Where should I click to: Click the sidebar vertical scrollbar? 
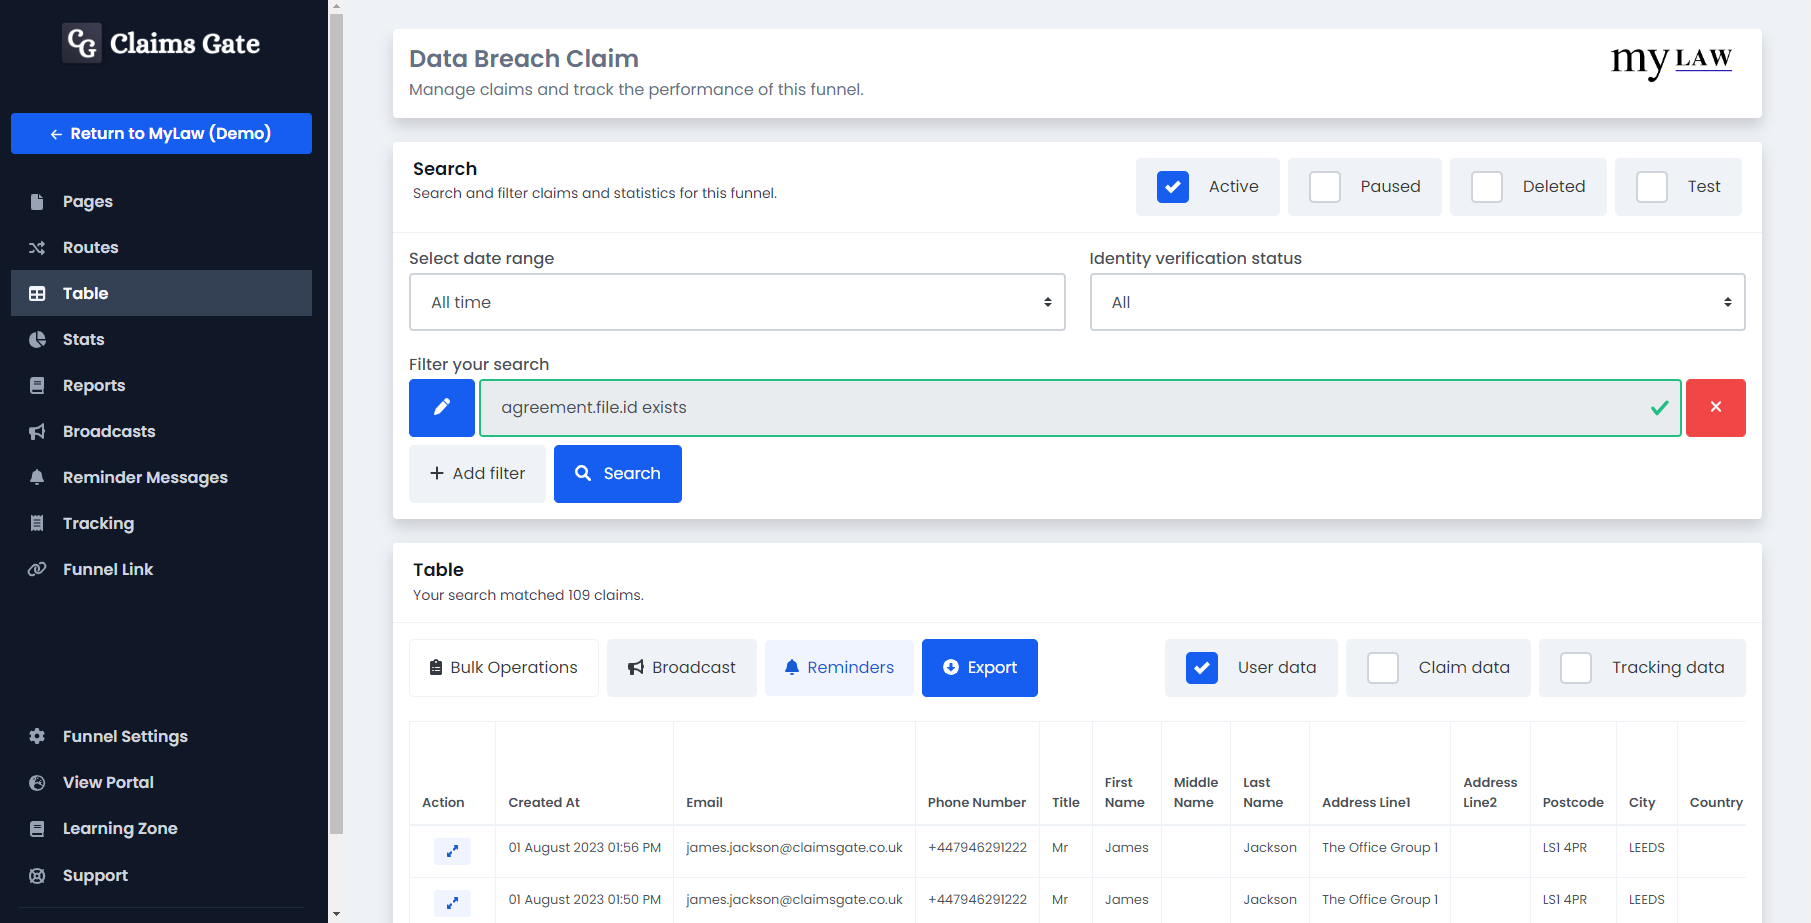pyautogui.click(x=336, y=423)
